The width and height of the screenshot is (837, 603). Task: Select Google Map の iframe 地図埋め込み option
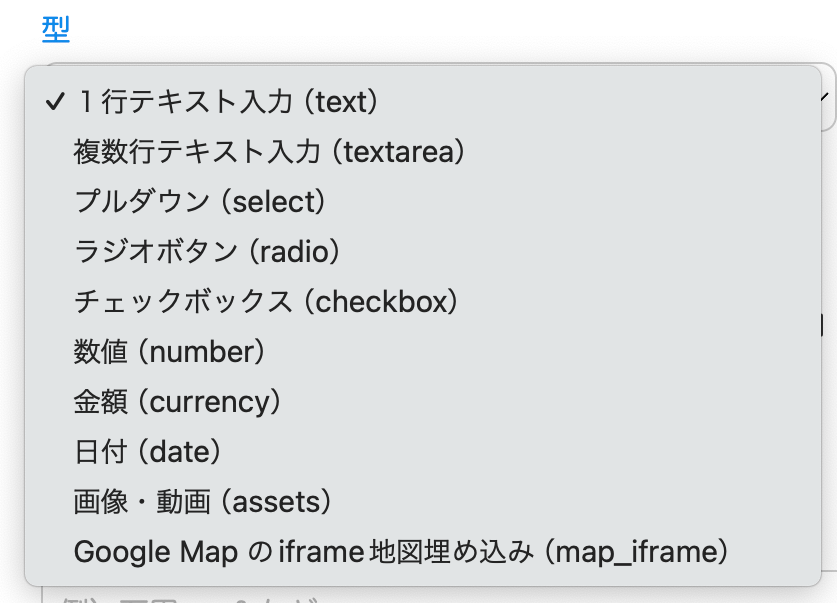click(x=400, y=551)
